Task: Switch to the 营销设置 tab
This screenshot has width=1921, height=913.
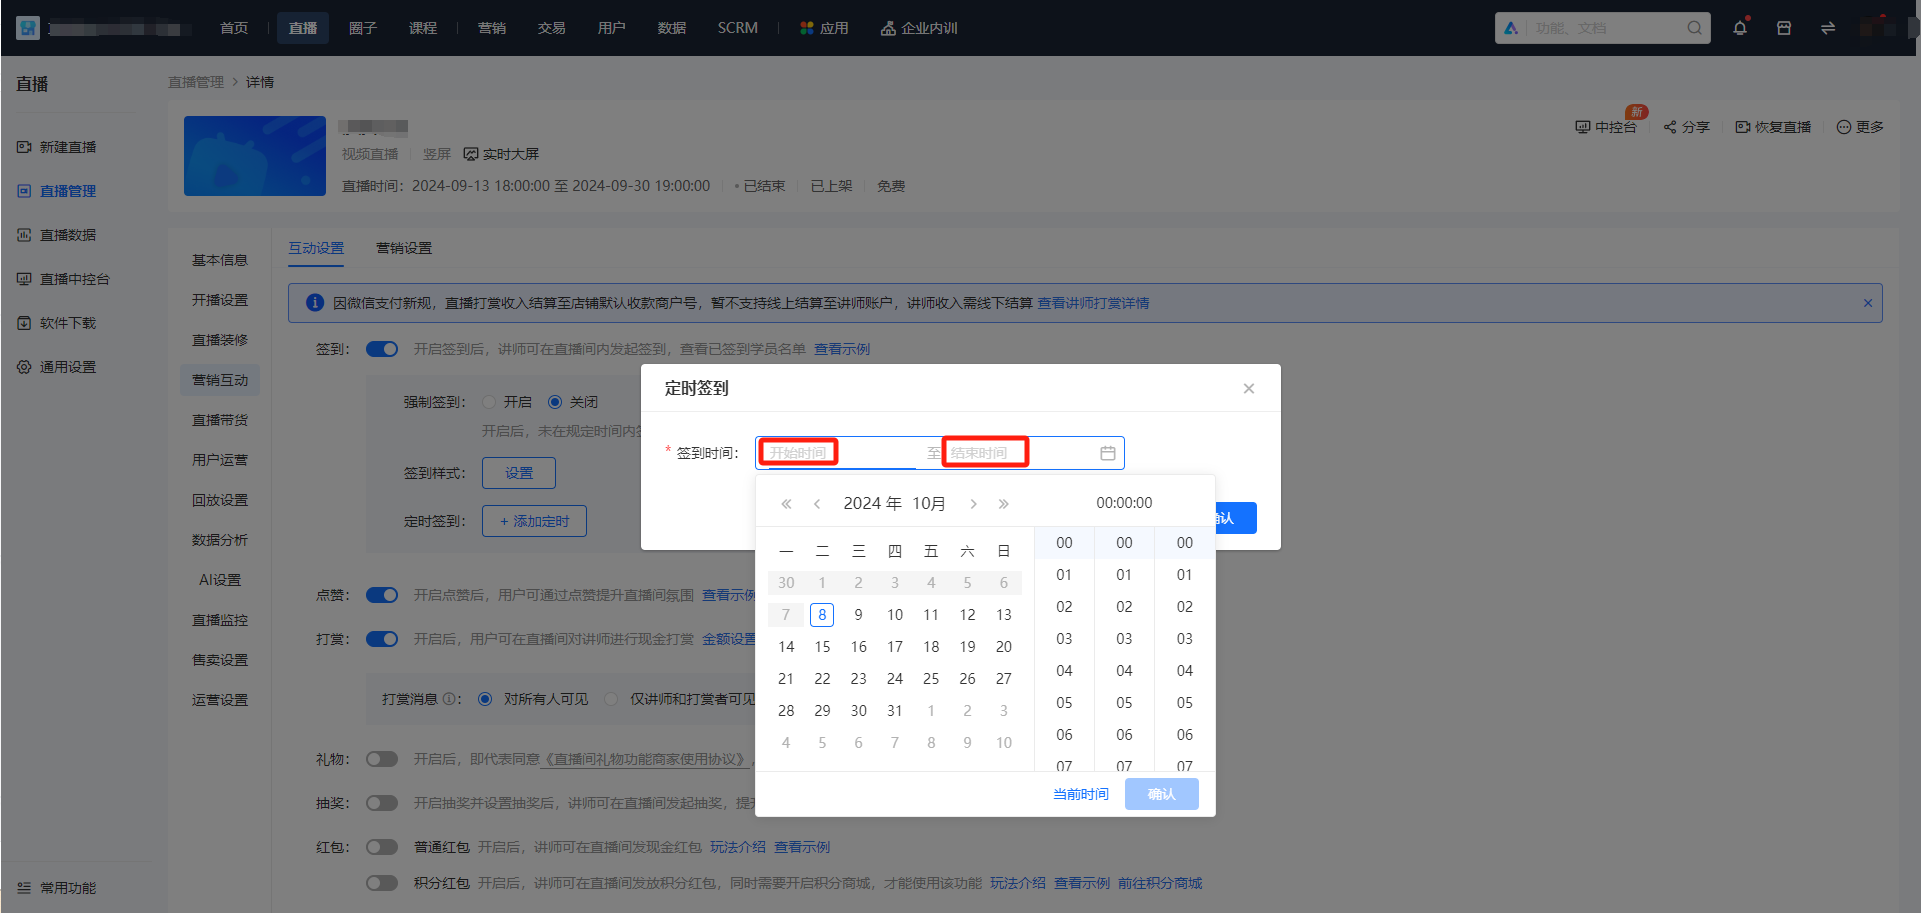Action: coord(404,248)
